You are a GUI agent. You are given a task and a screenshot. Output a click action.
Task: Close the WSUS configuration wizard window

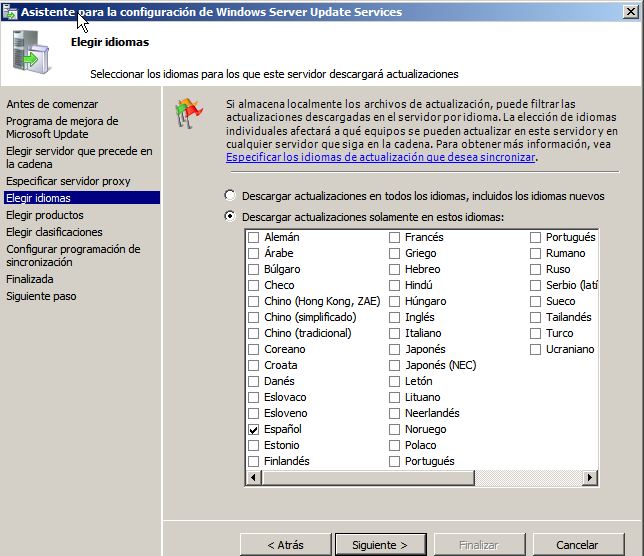630,11
